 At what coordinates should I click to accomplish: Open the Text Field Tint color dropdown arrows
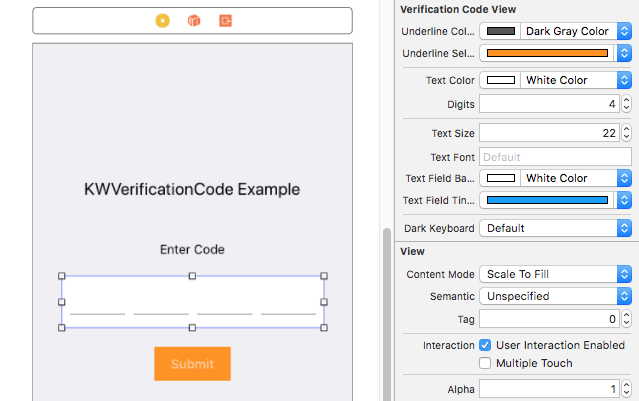coord(624,200)
